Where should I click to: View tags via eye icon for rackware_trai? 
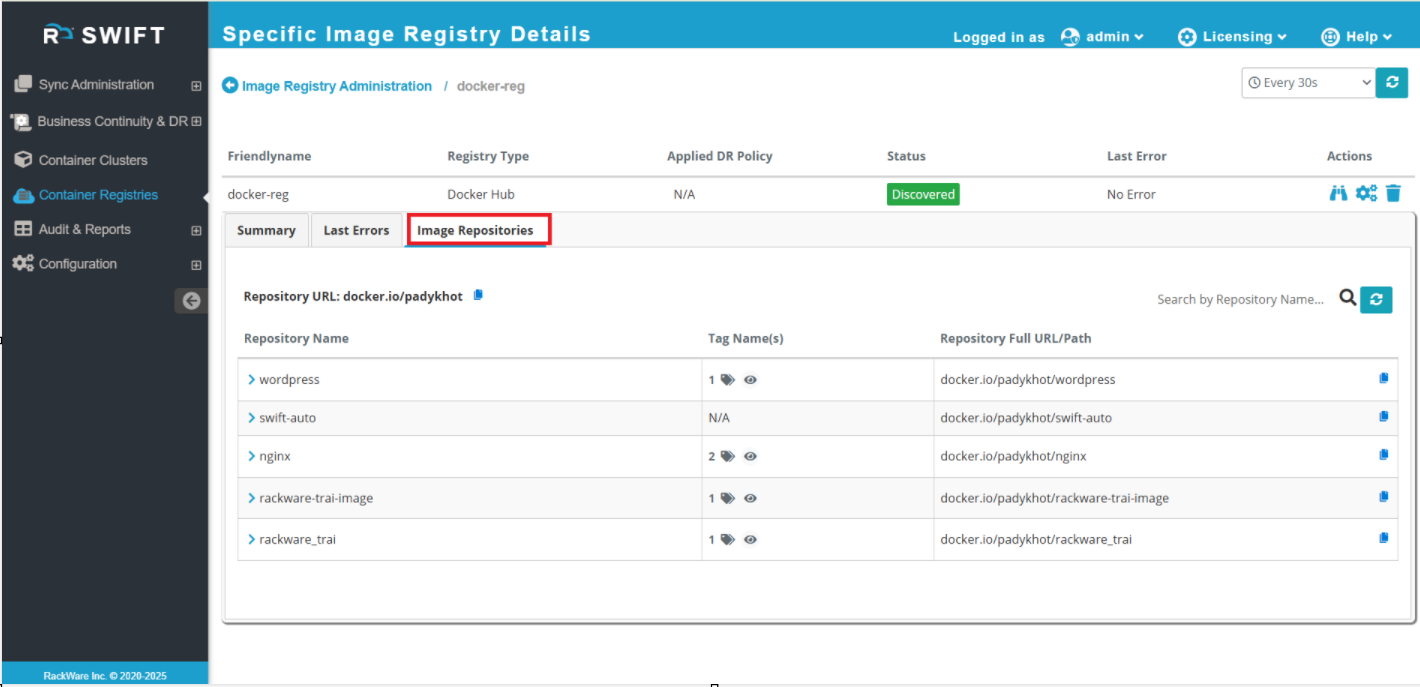click(750, 539)
